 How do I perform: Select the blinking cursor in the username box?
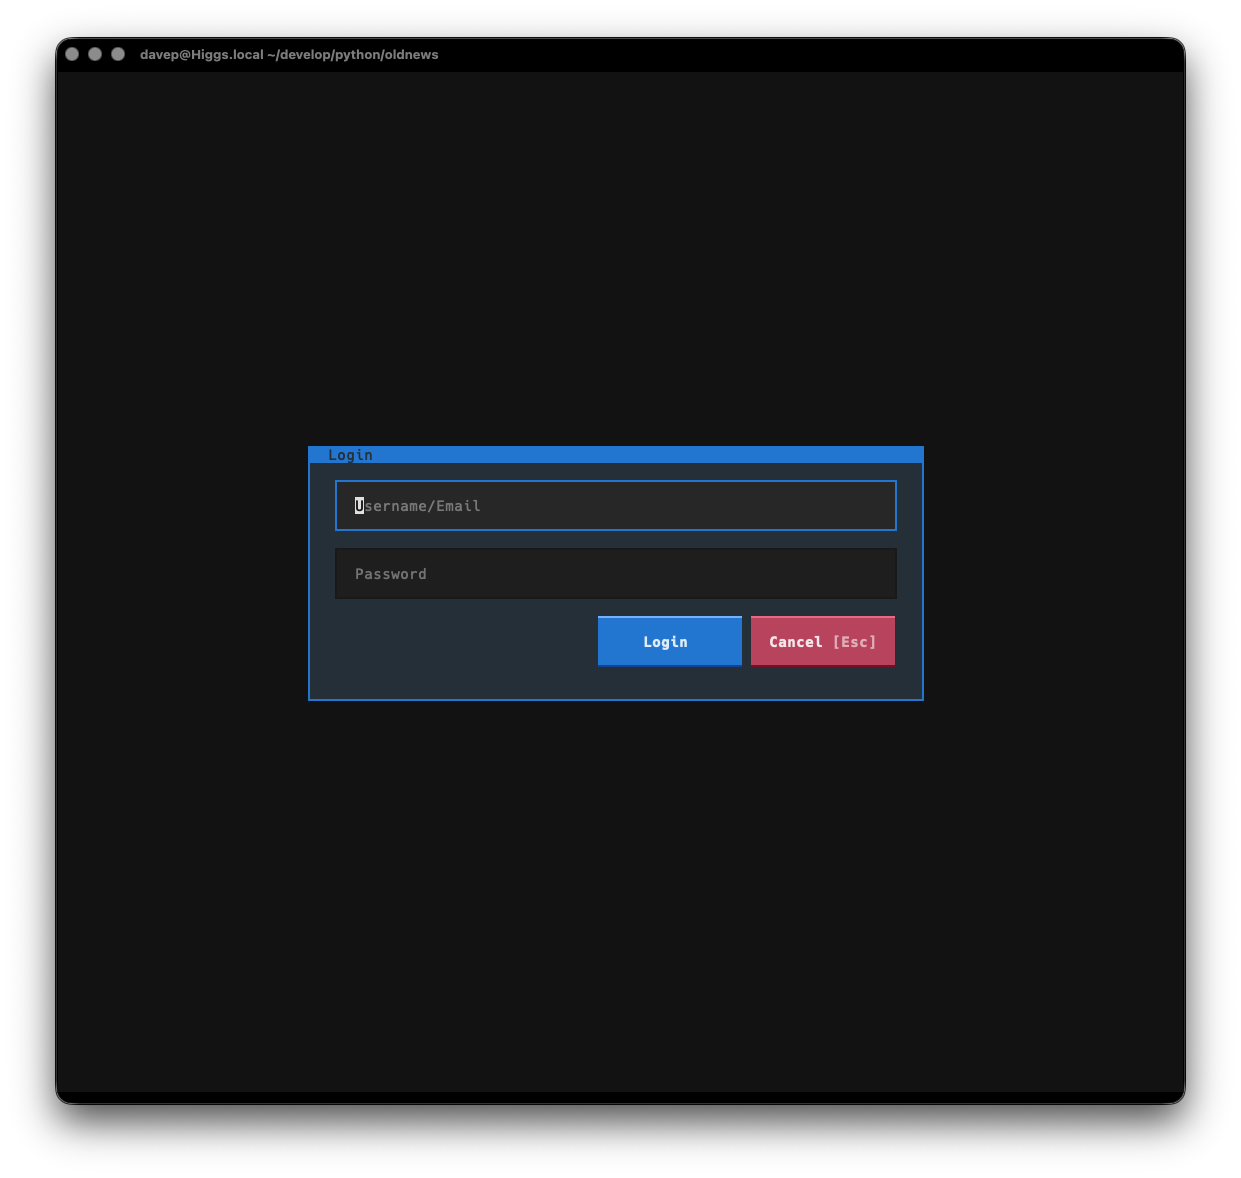click(359, 505)
